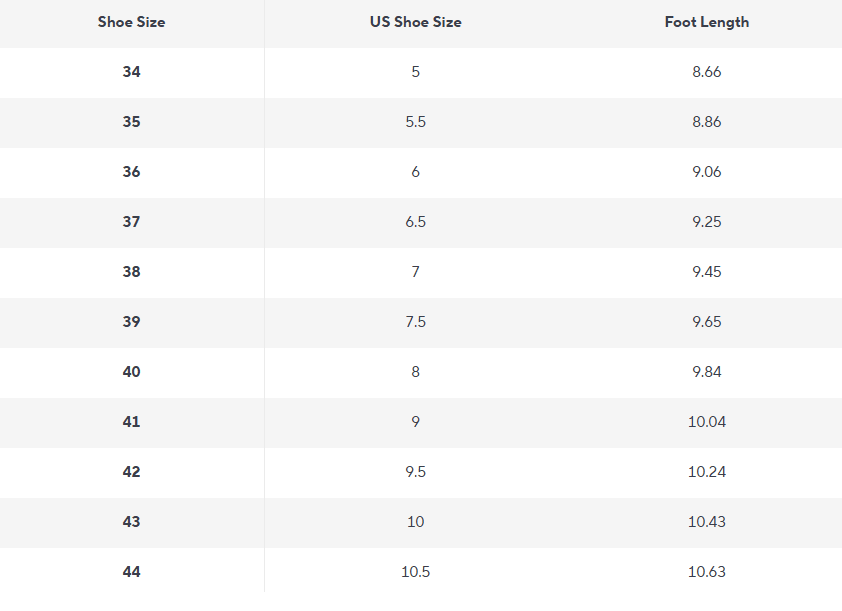Image resolution: width=842 pixels, height=611 pixels.
Task: Select shoe size 34 cell
Action: 132,71
